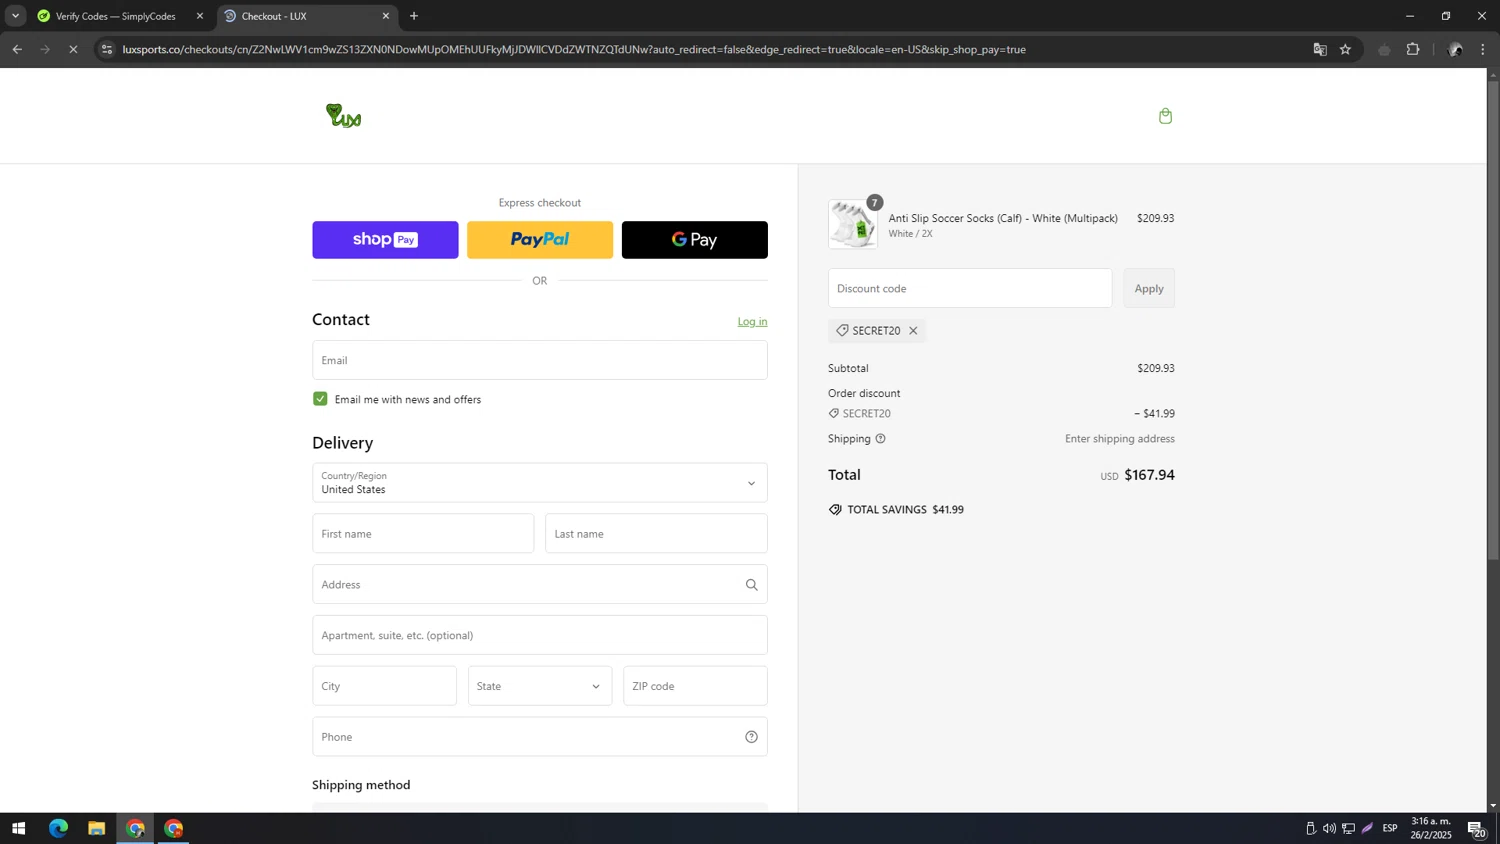Viewport: 1500px width, 844px height.
Task: Switch to Verify Codes SimplyCodes tab
Action: point(118,16)
